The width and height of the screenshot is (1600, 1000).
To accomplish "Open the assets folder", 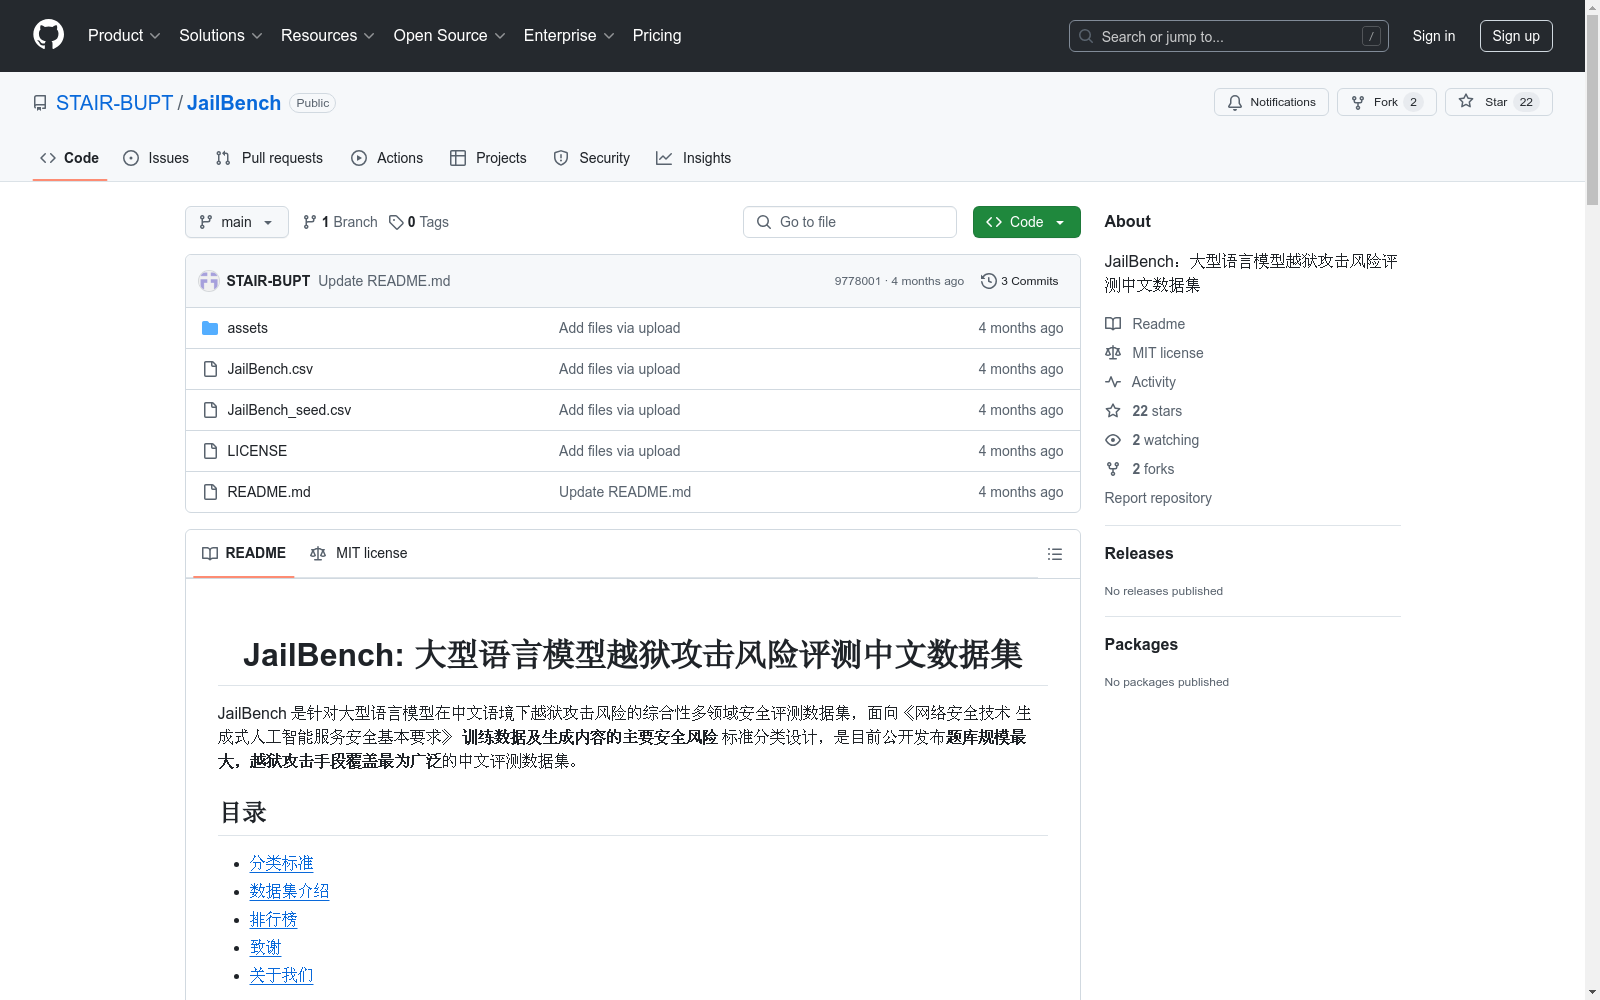I will click(x=247, y=328).
